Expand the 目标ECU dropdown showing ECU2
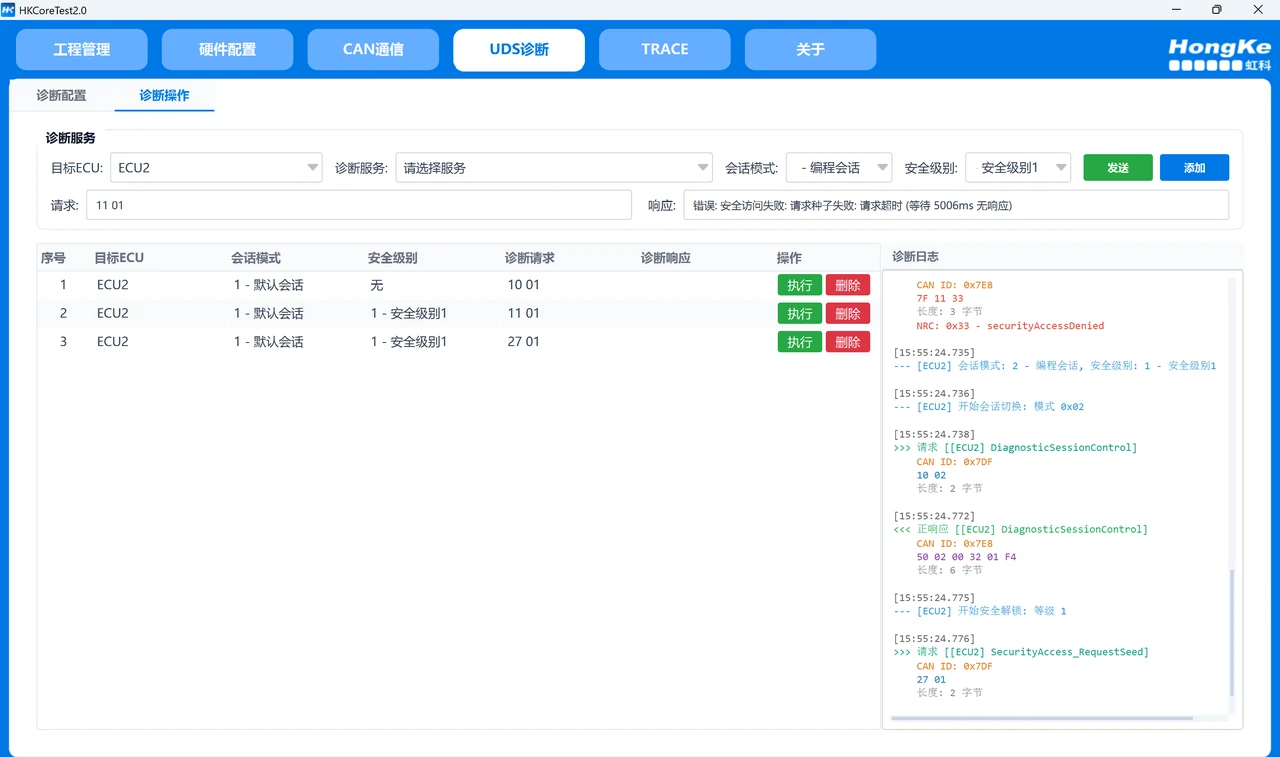 (x=216, y=168)
